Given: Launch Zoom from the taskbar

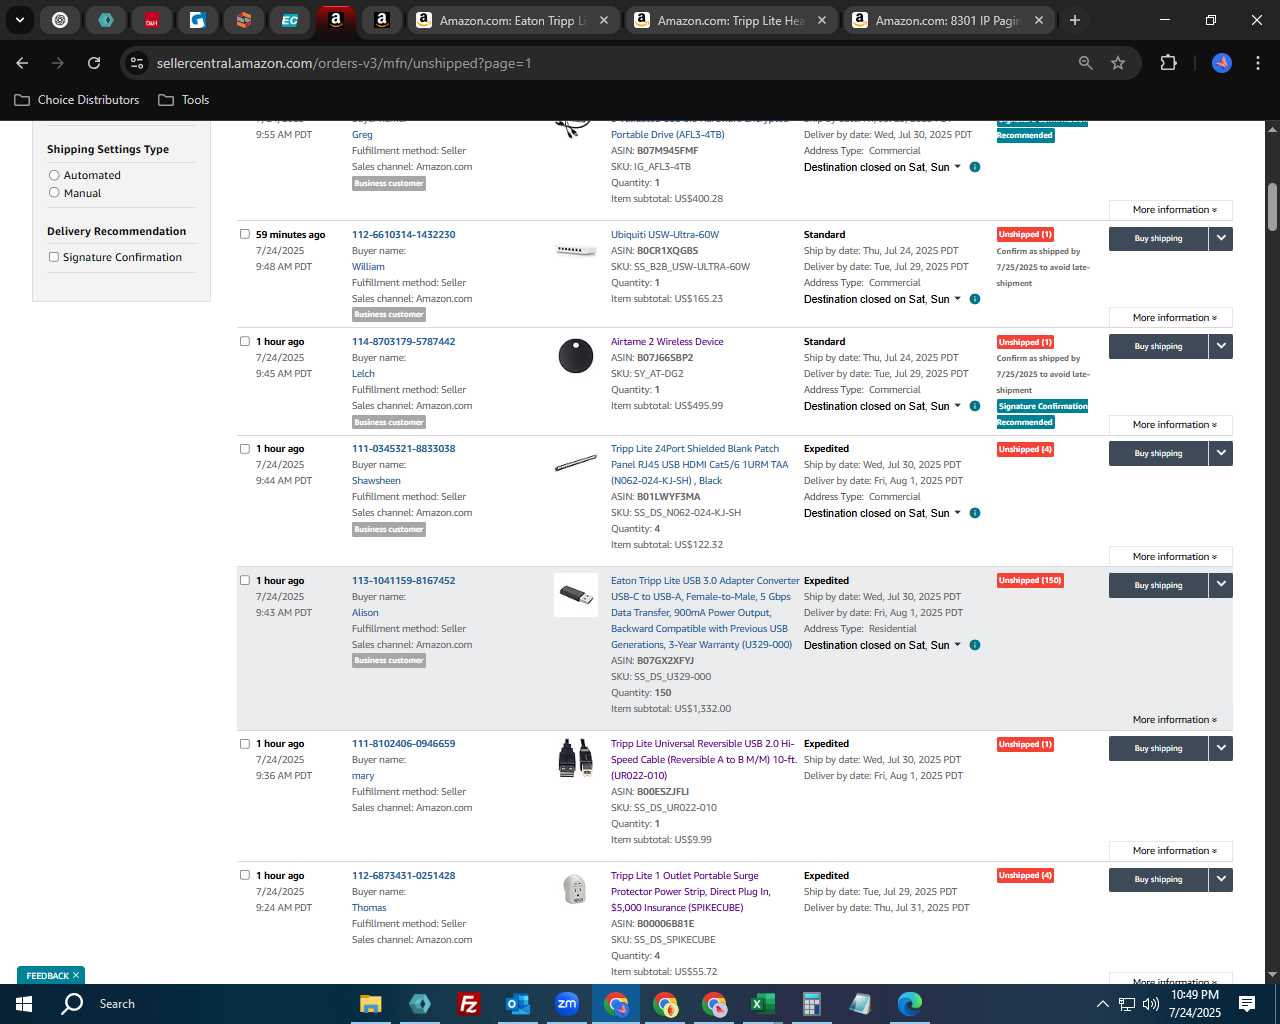Looking at the screenshot, I should (x=567, y=1004).
